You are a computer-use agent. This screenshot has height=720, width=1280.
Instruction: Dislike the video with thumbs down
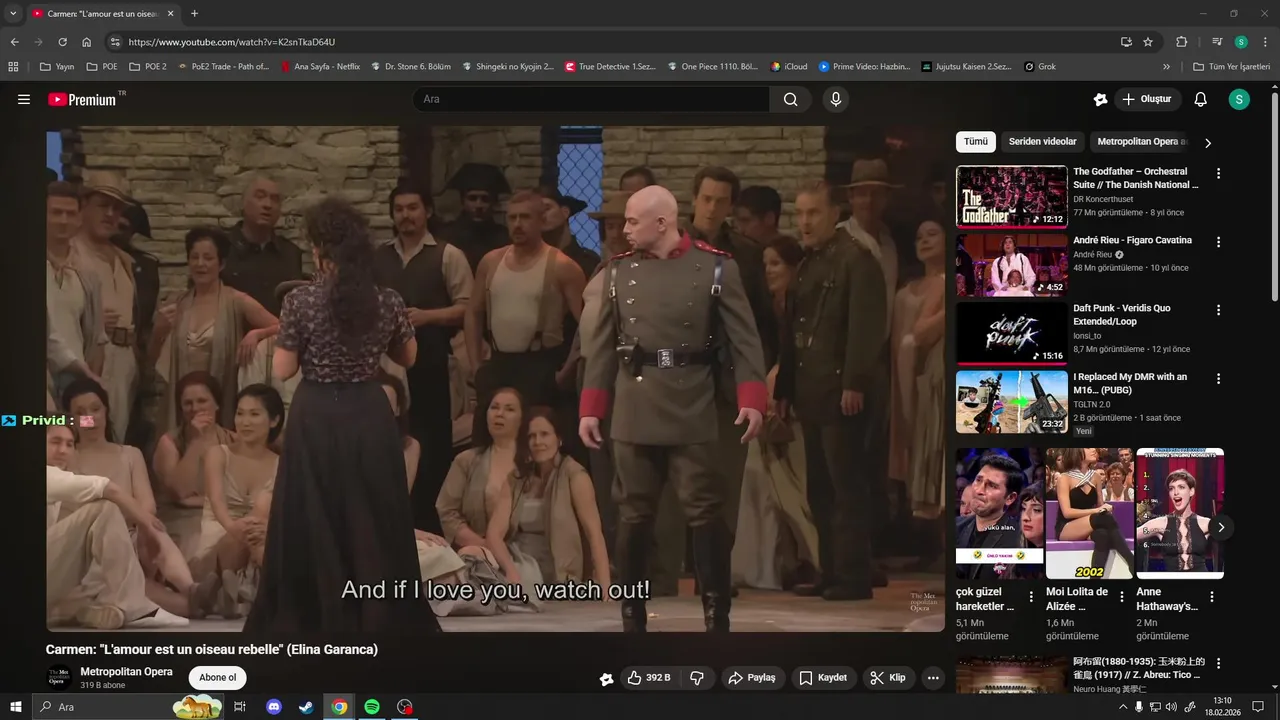[697, 678]
